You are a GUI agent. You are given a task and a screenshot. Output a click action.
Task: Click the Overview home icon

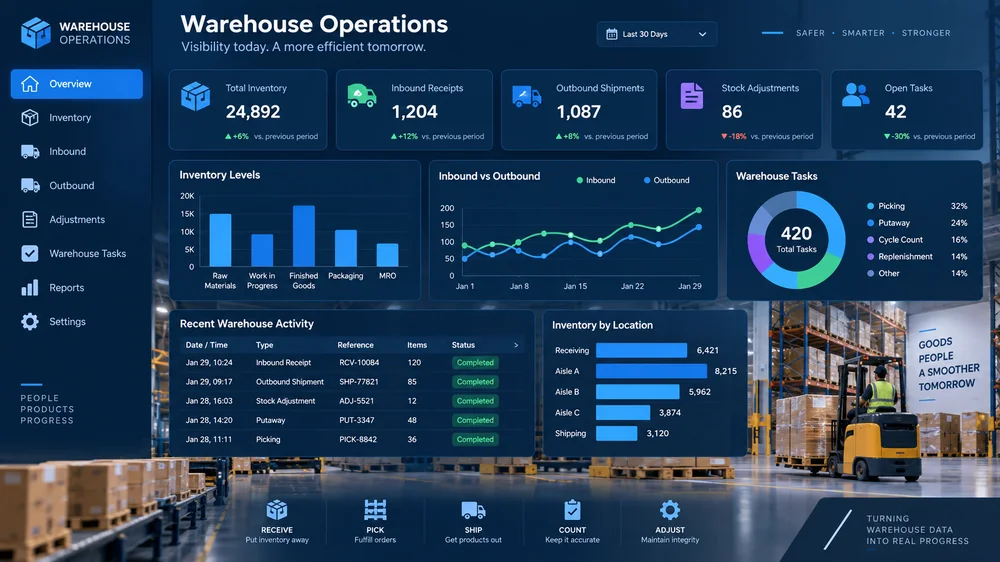click(29, 84)
